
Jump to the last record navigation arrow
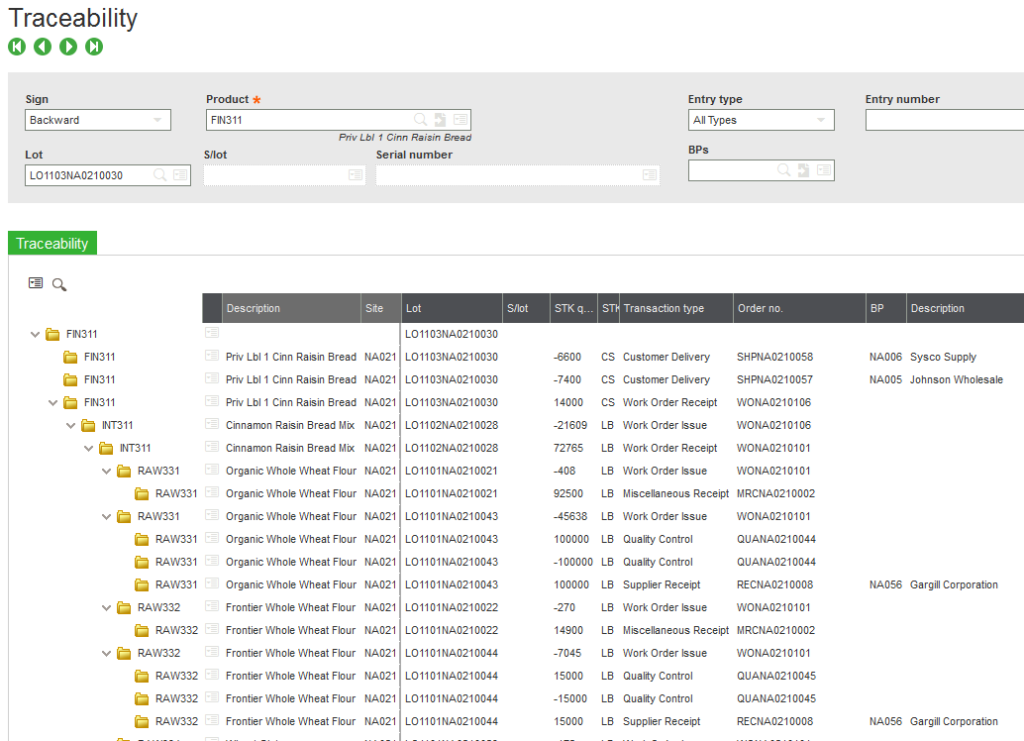tap(94, 47)
